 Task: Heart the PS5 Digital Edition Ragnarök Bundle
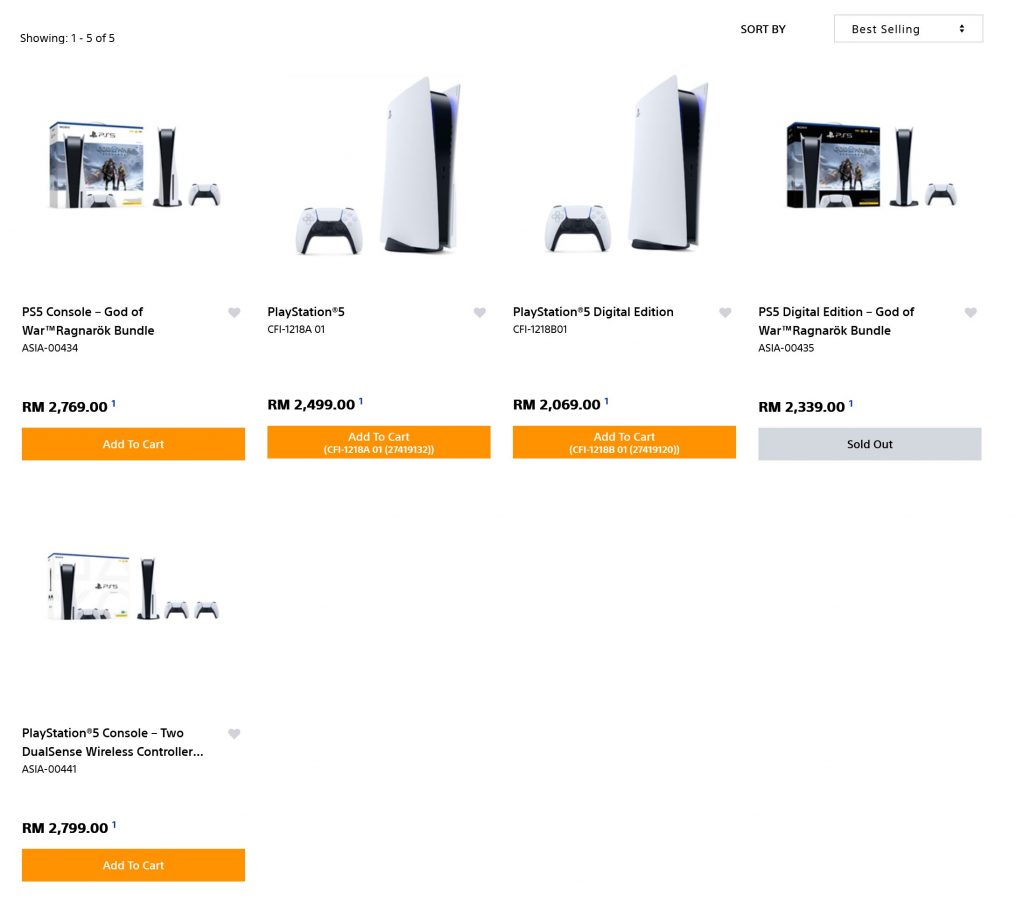[x=970, y=313]
